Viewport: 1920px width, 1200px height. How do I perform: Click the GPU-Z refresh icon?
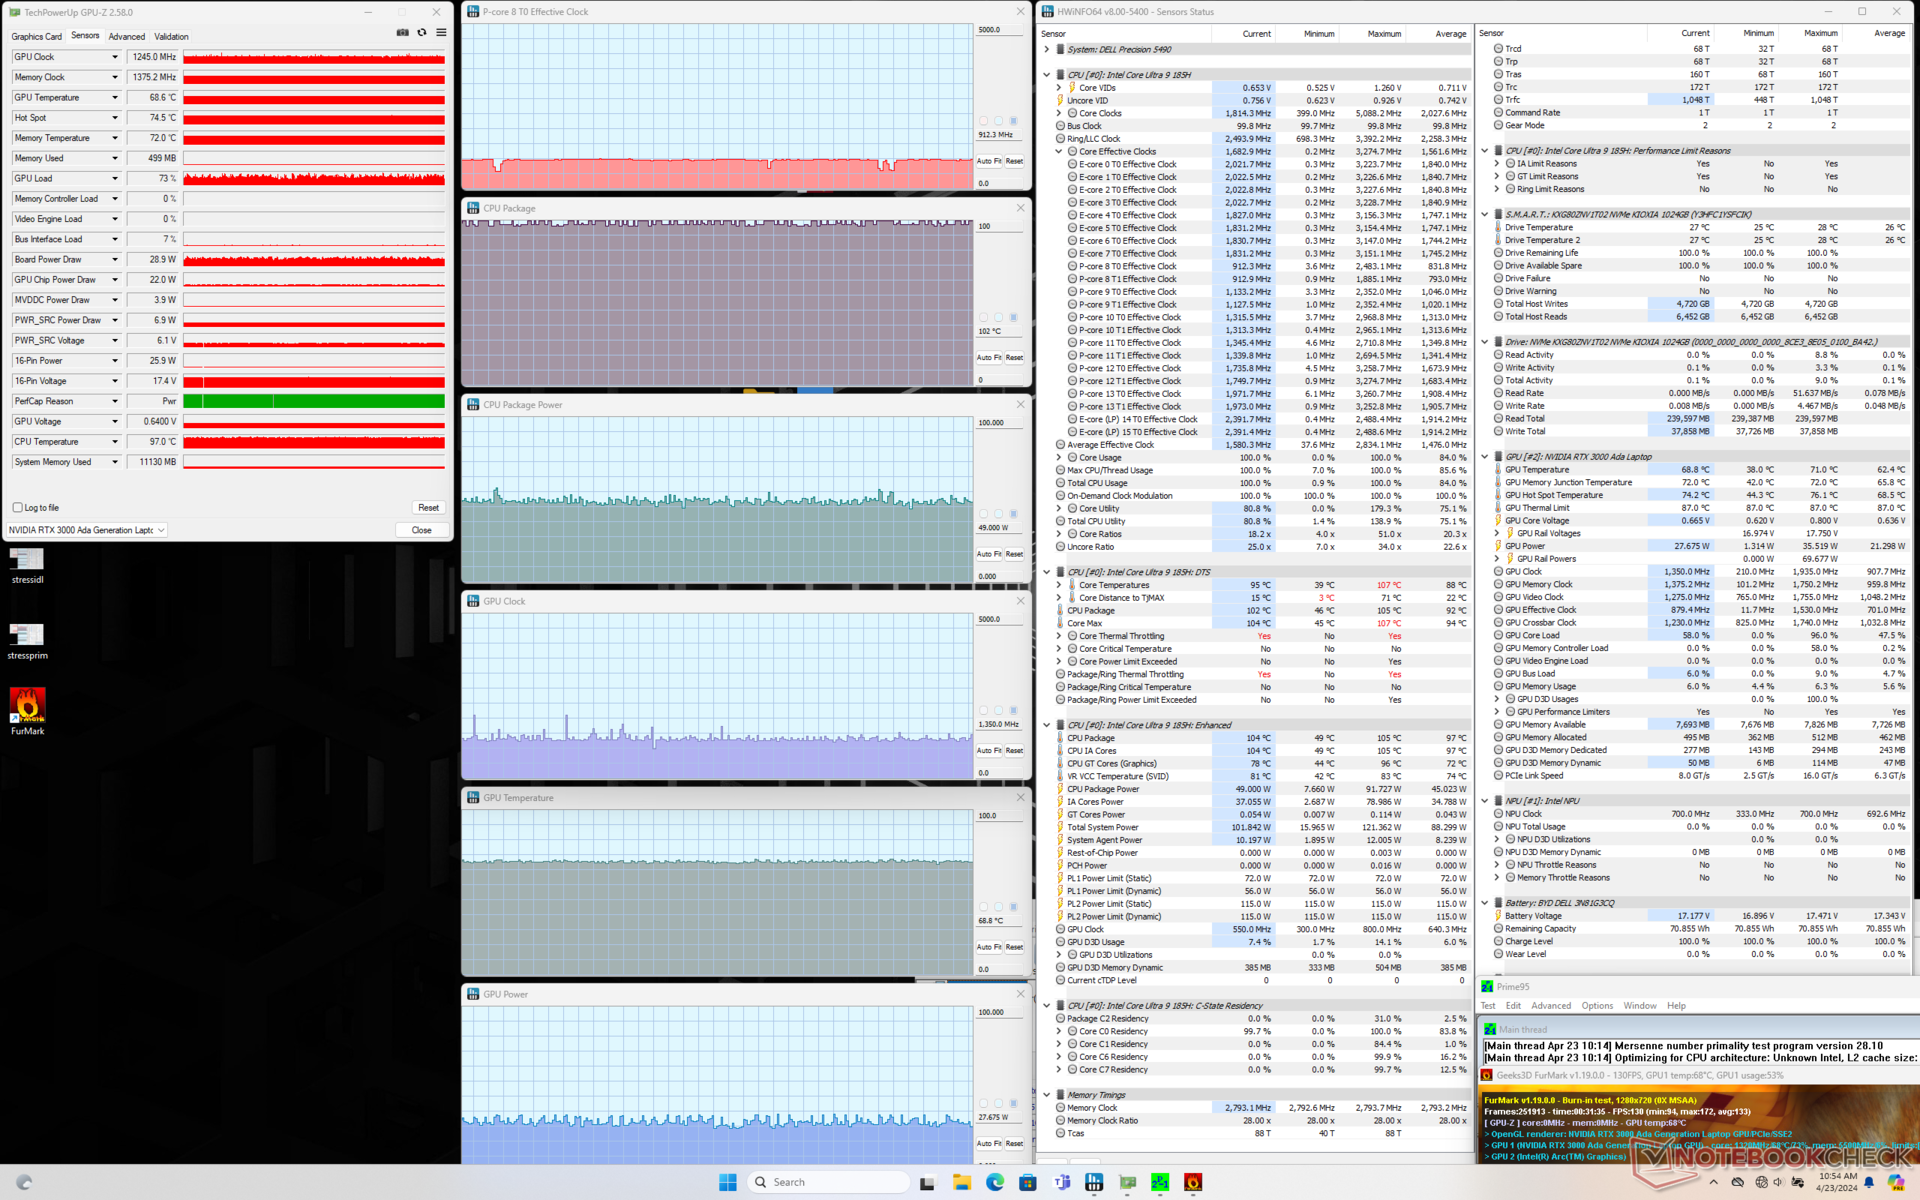422,33
